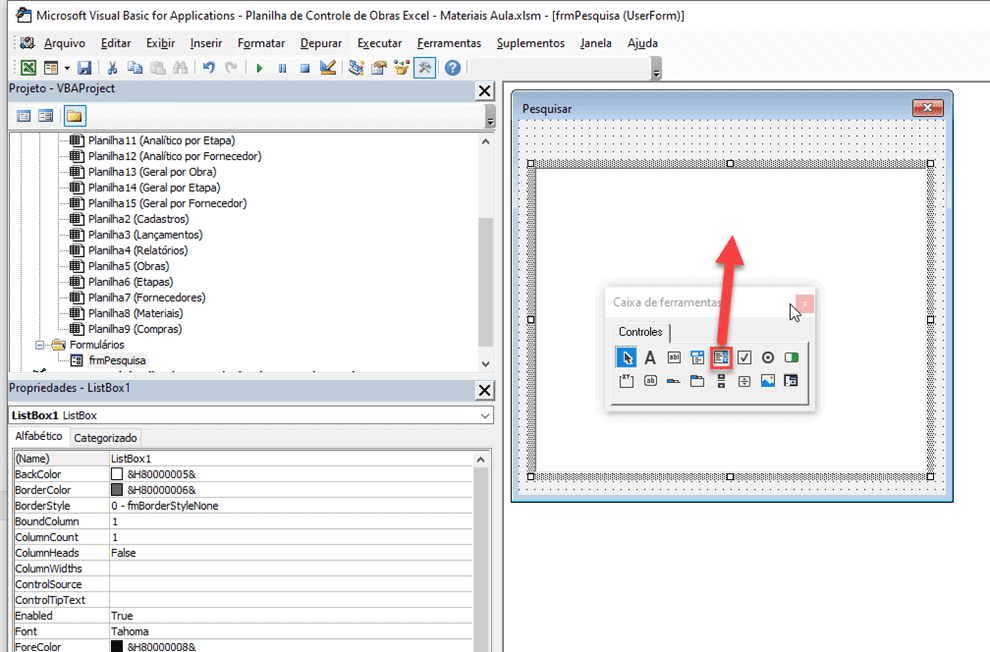Choose the CheckBox control tool

click(x=744, y=357)
